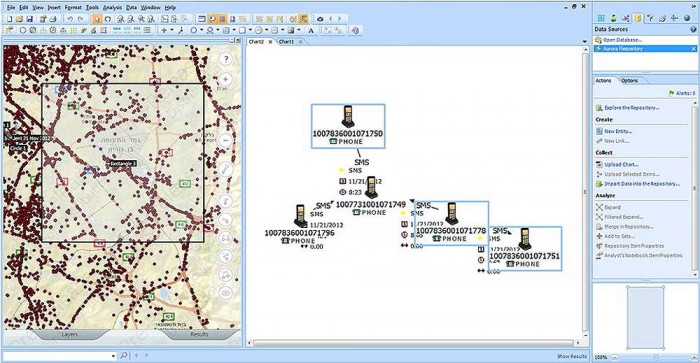
Task: Click the text label A tool icon
Action: click(311, 30)
